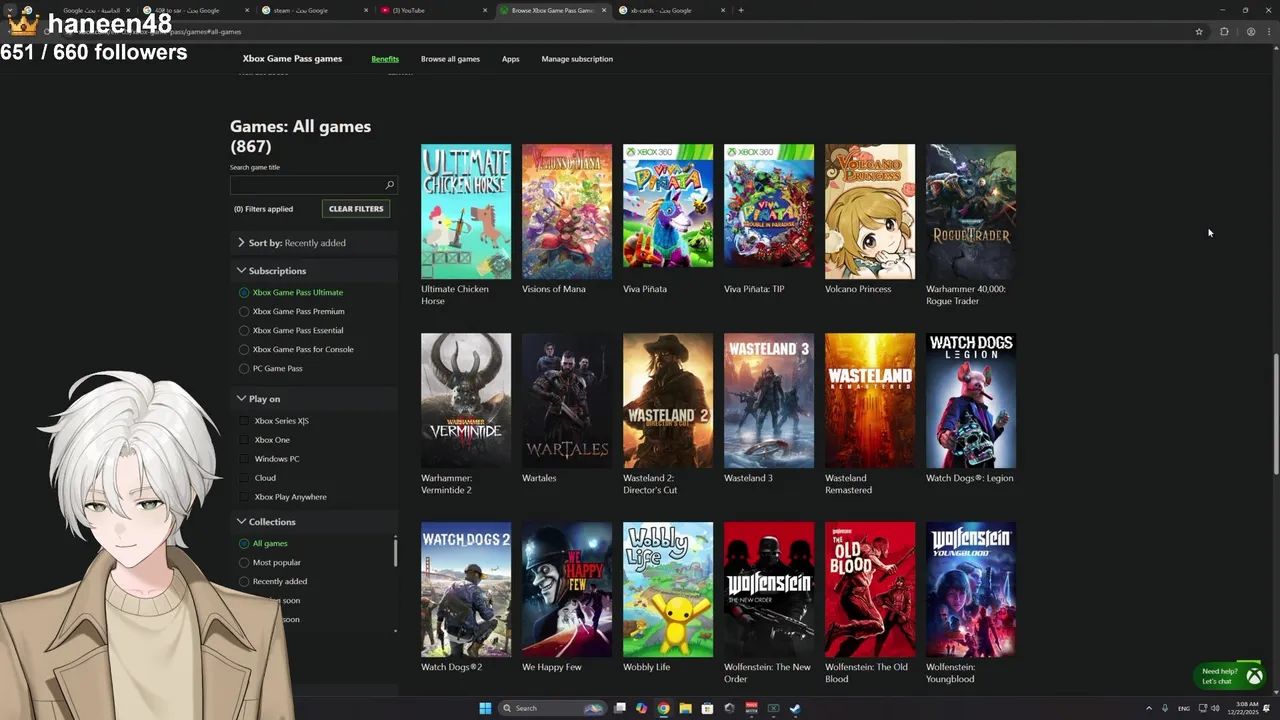Close the YouTube tab

pos(486,10)
